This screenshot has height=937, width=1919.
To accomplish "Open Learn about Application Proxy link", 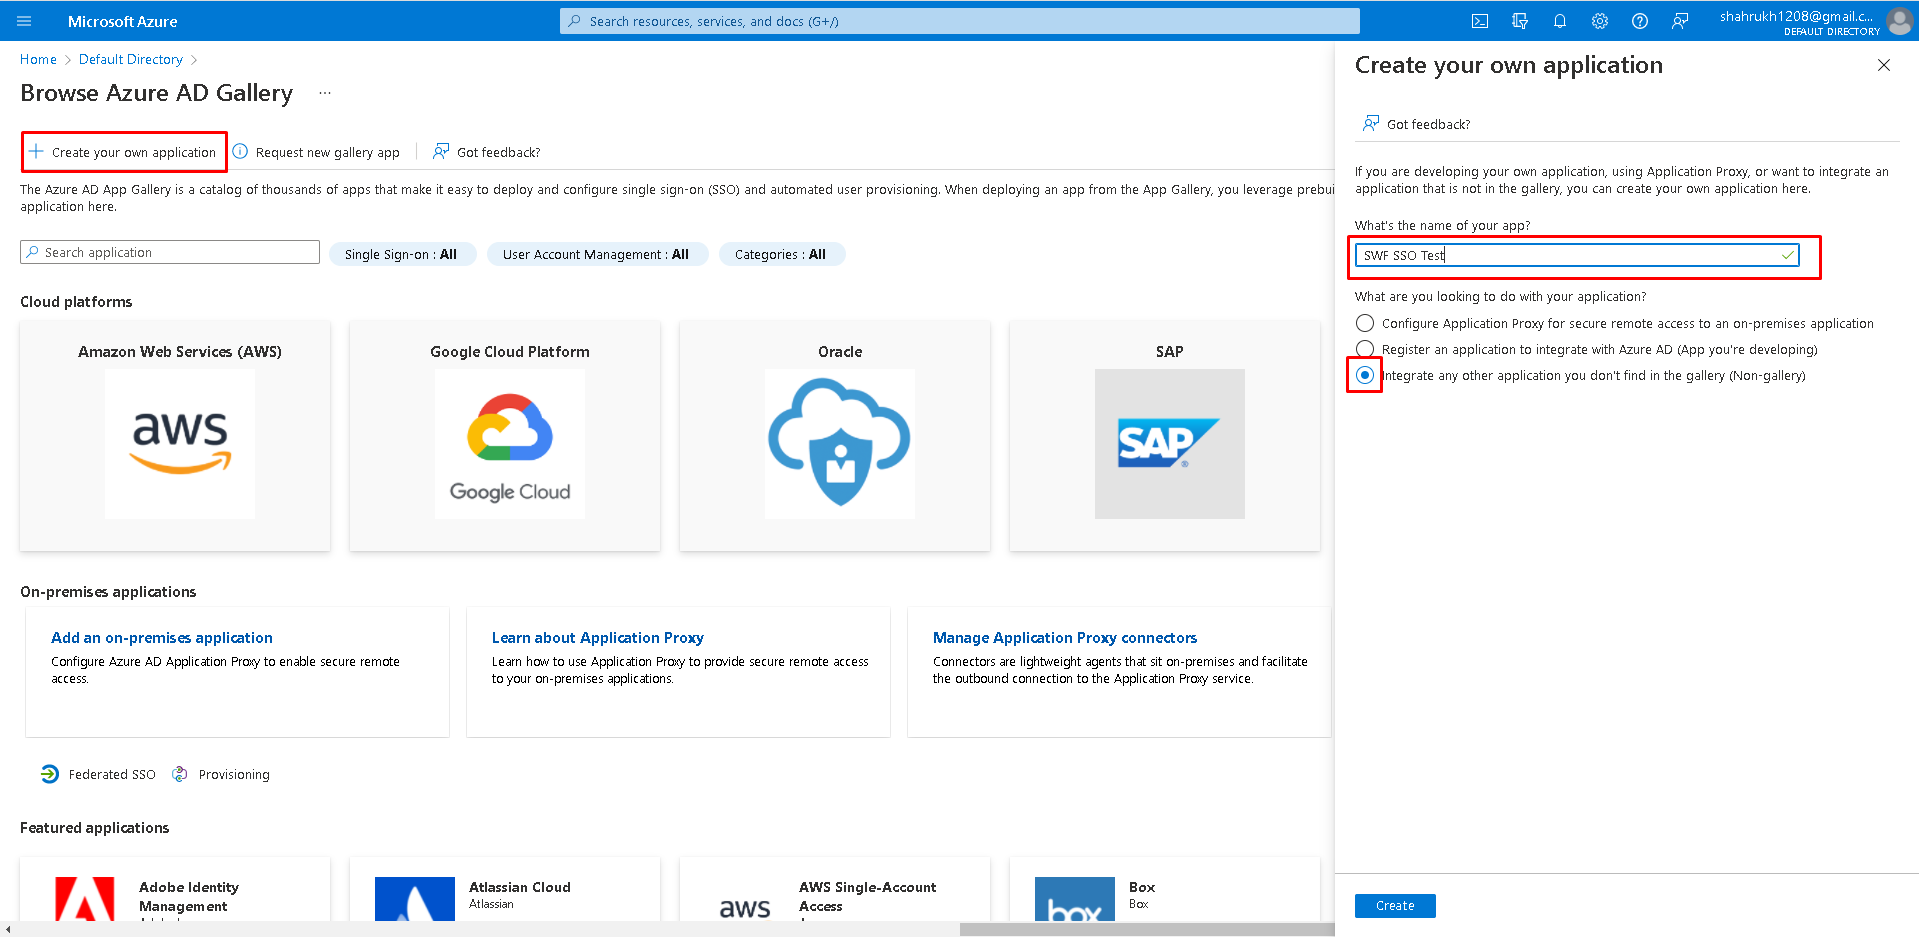I will click(x=598, y=638).
